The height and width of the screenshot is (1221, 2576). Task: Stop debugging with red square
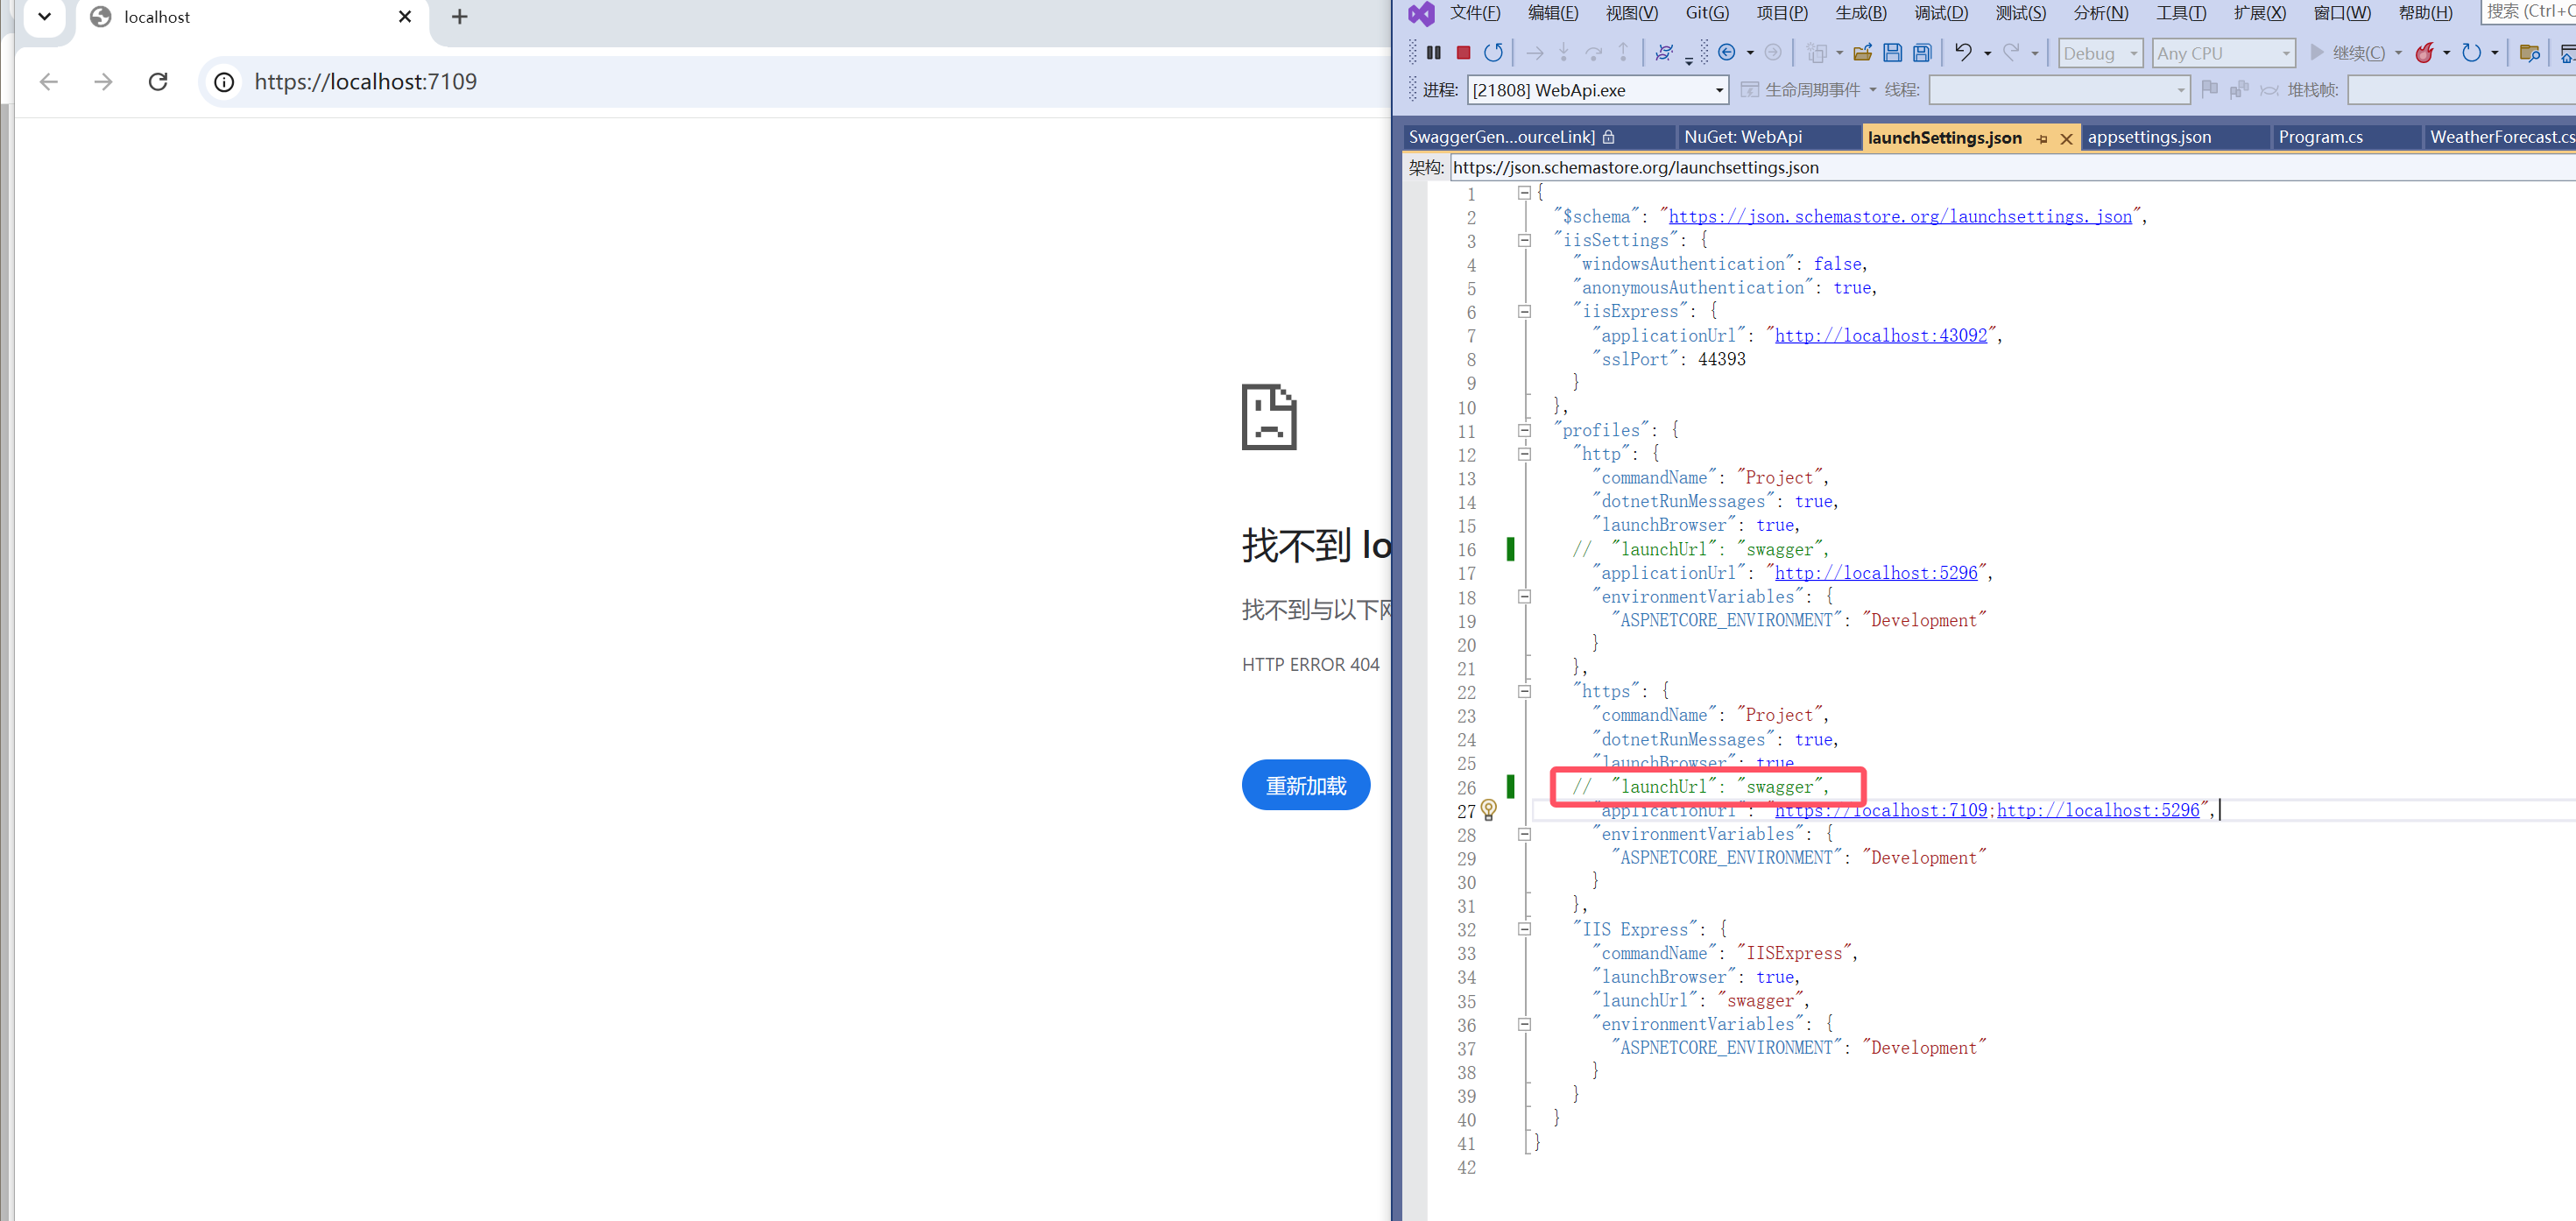[x=1463, y=53]
